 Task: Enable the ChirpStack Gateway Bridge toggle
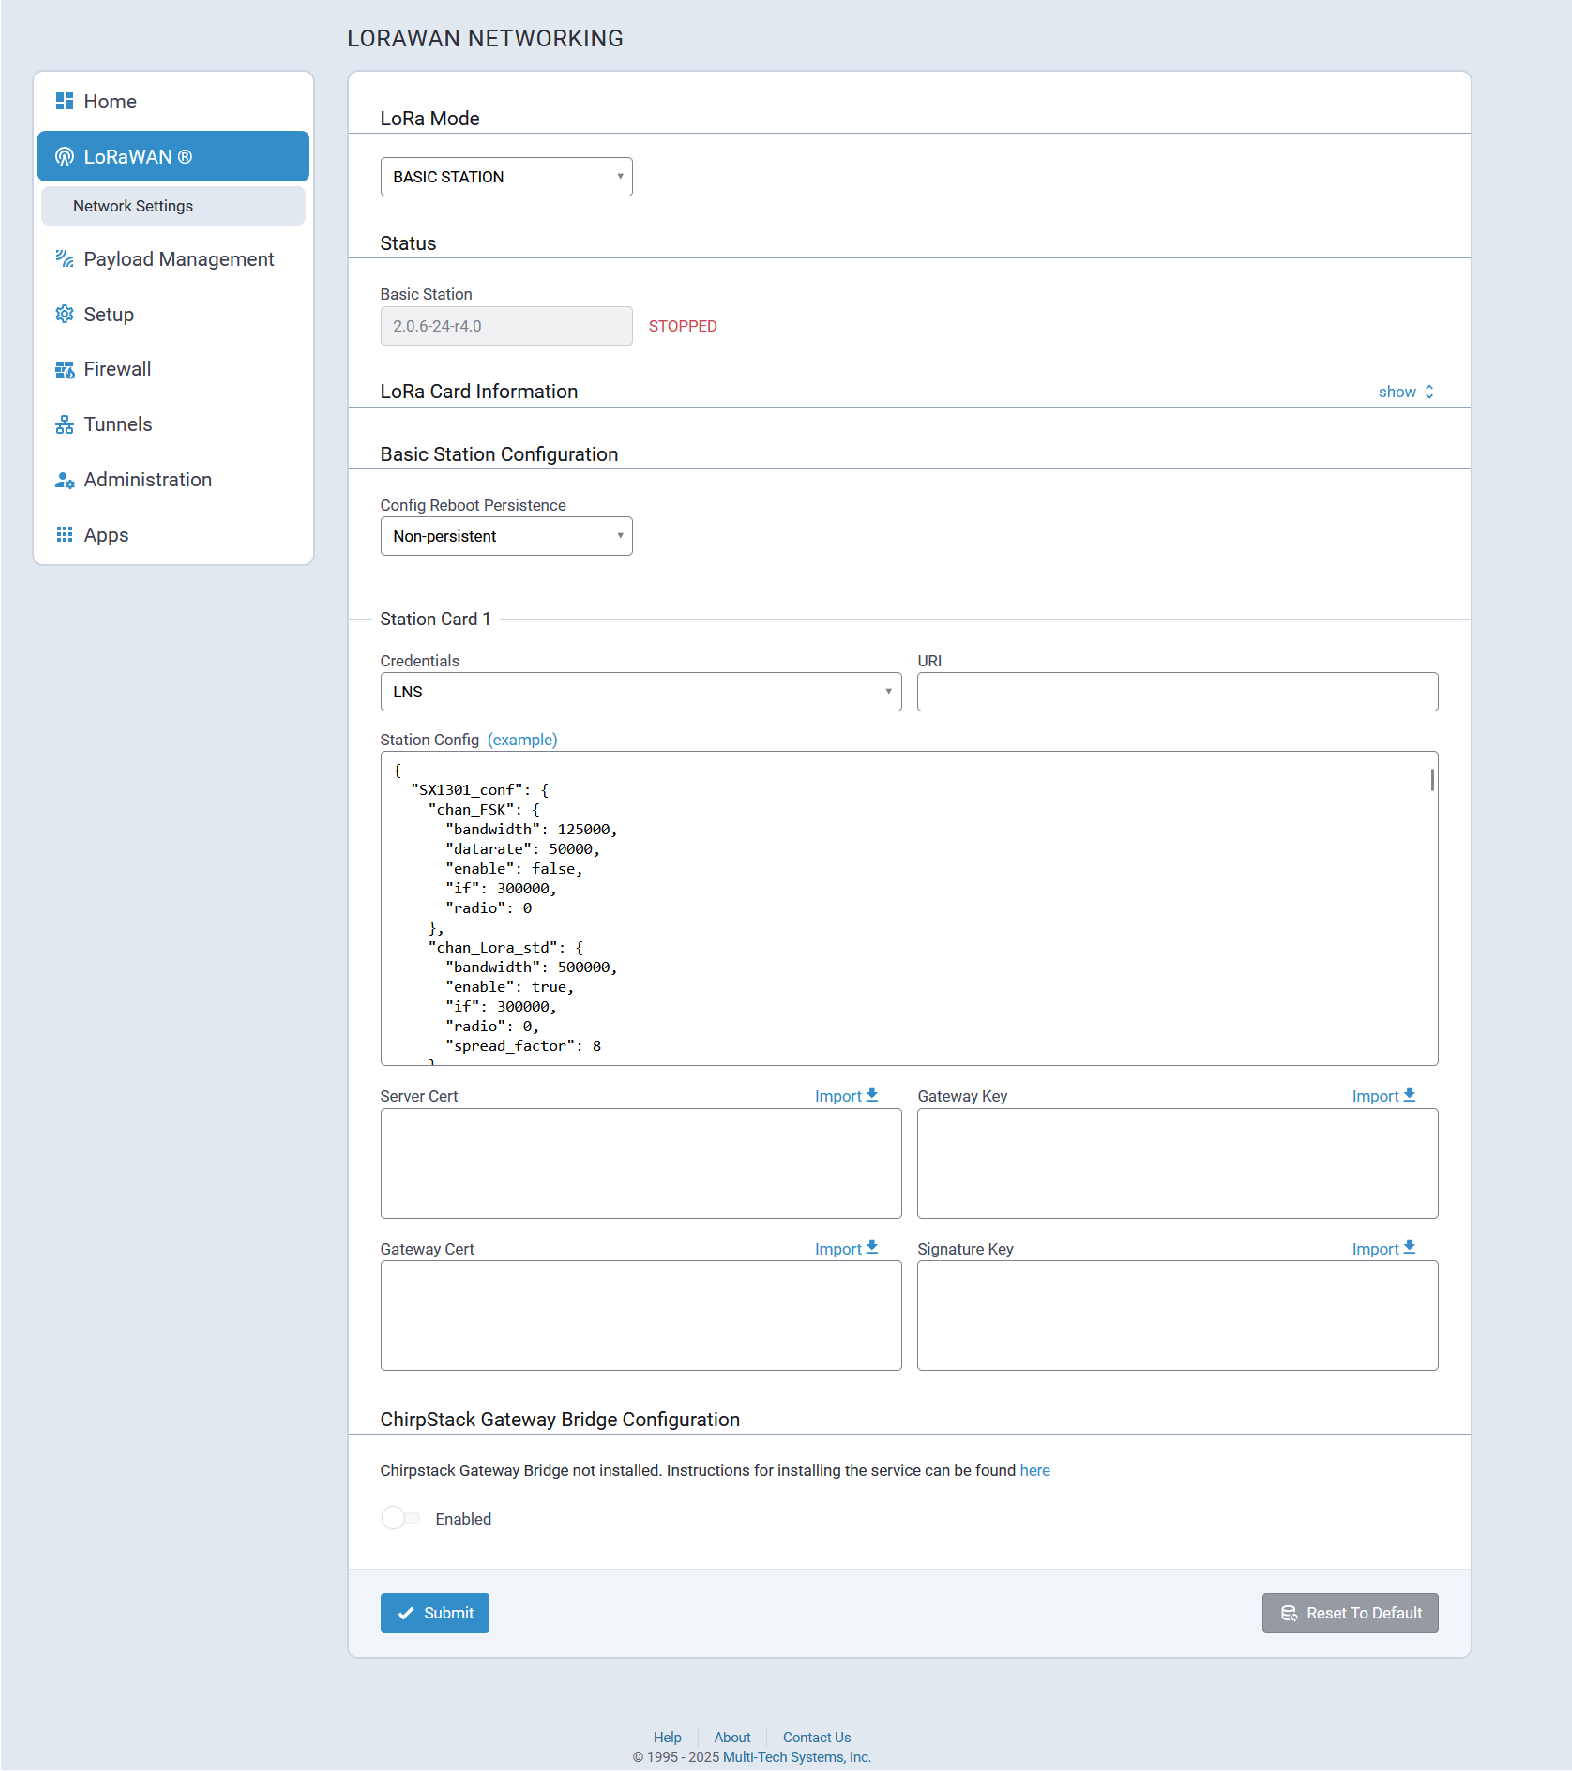point(400,1518)
